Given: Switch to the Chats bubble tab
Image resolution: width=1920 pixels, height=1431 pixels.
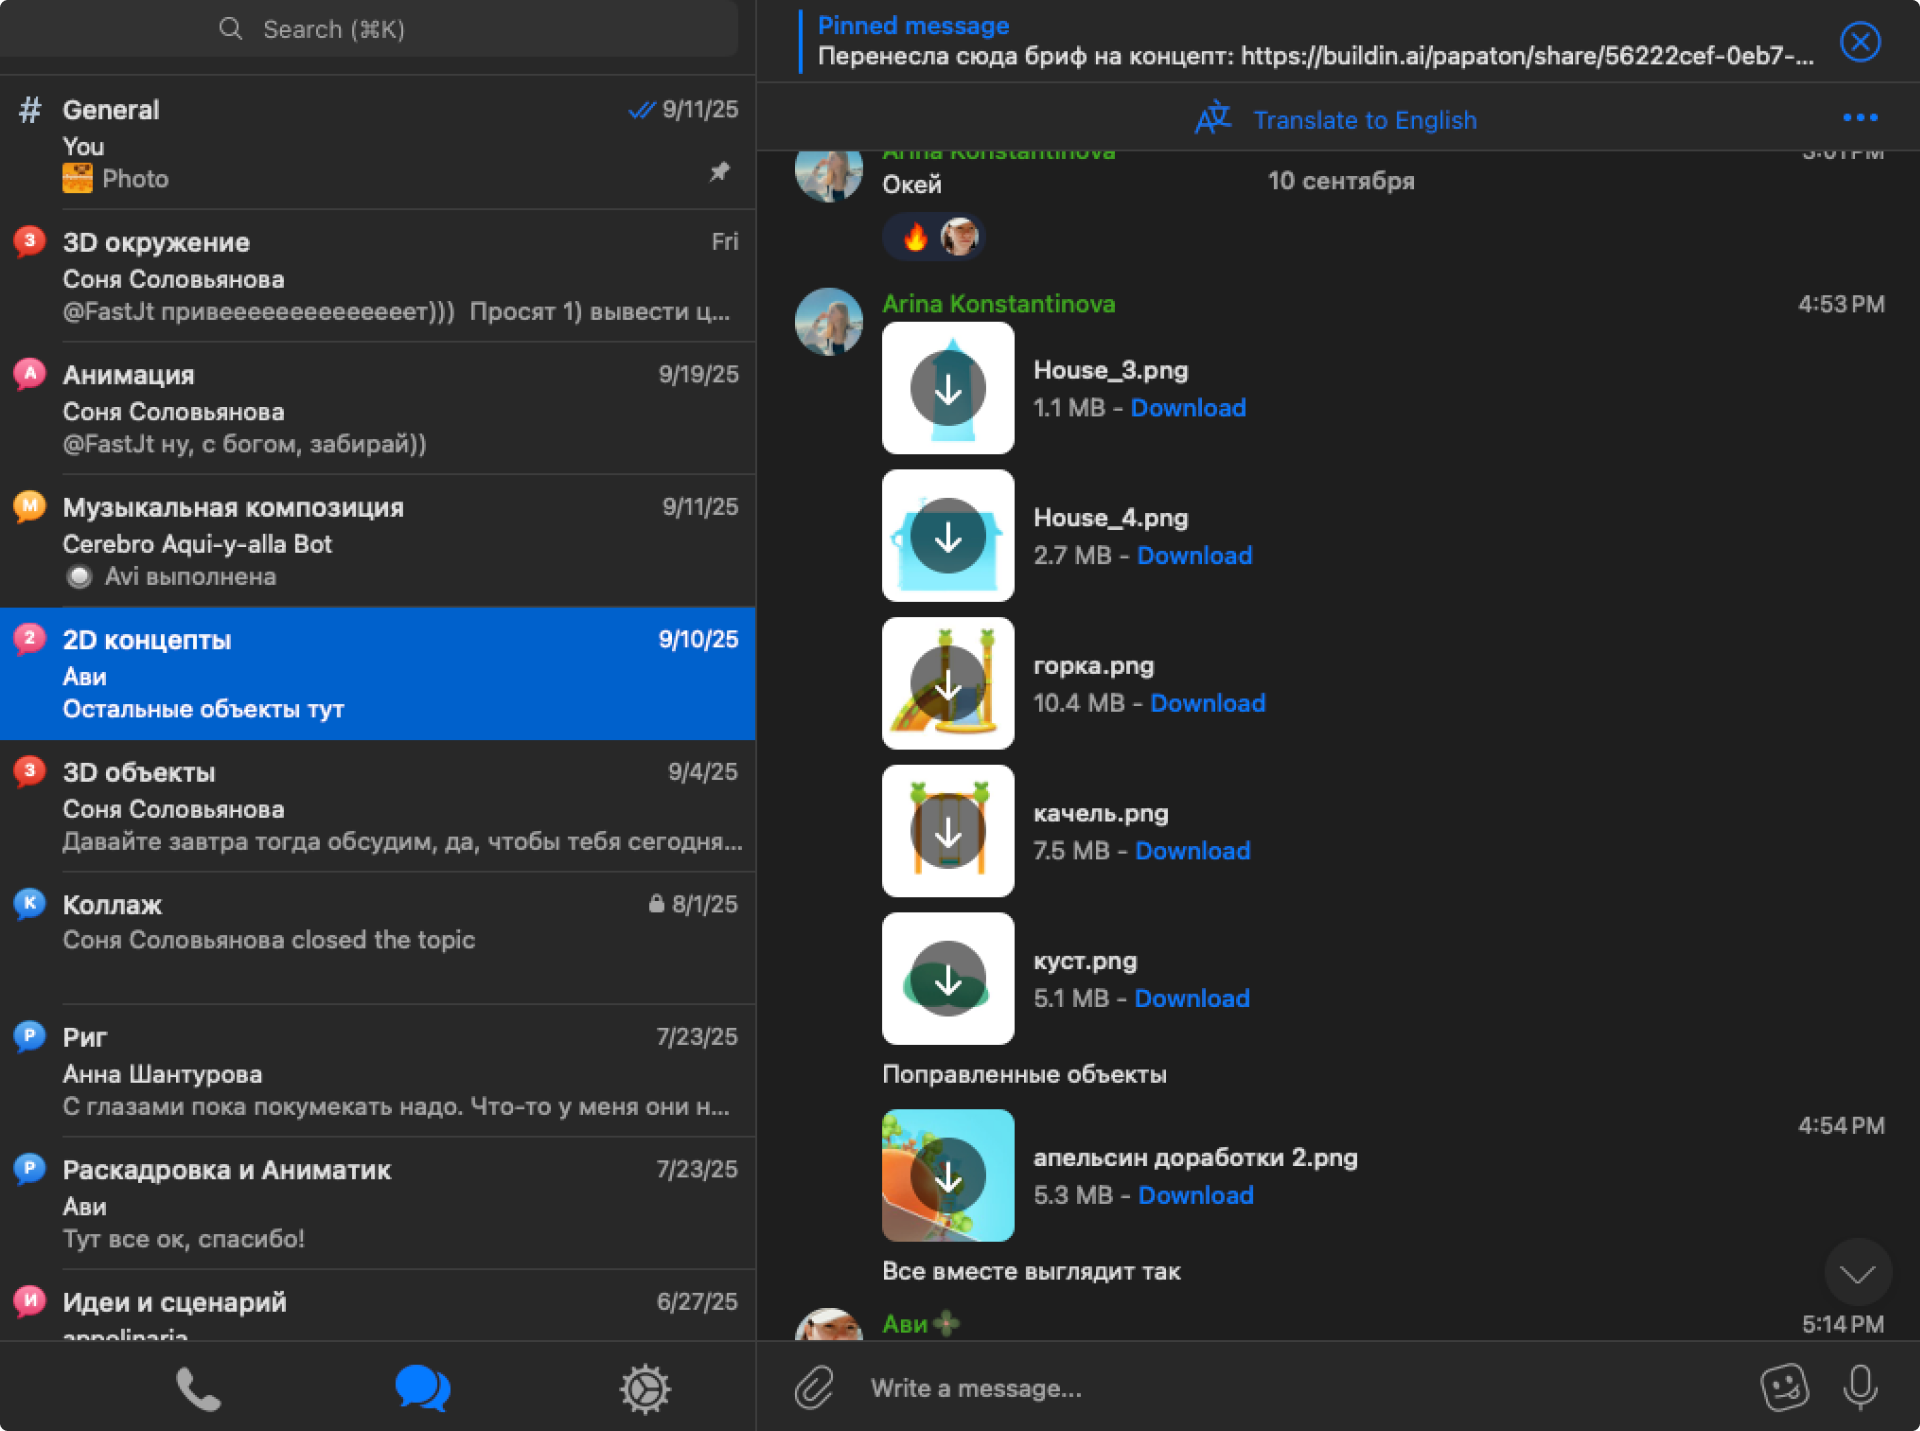Looking at the screenshot, I should pos(422,1389).
